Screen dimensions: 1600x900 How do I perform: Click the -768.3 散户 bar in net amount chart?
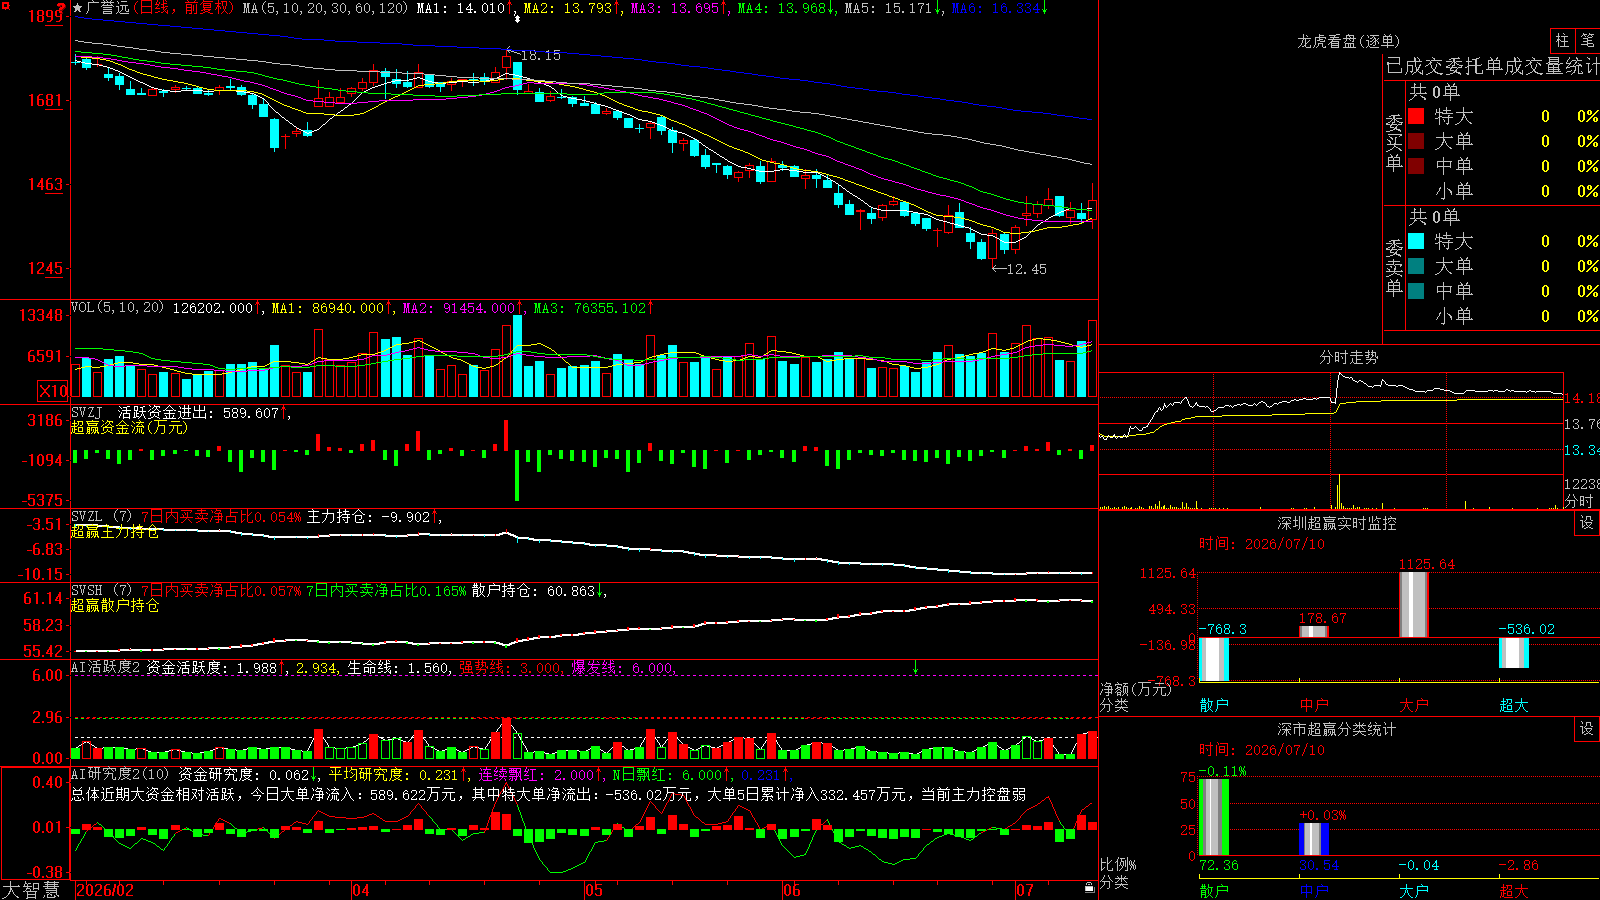(1214, 660)
